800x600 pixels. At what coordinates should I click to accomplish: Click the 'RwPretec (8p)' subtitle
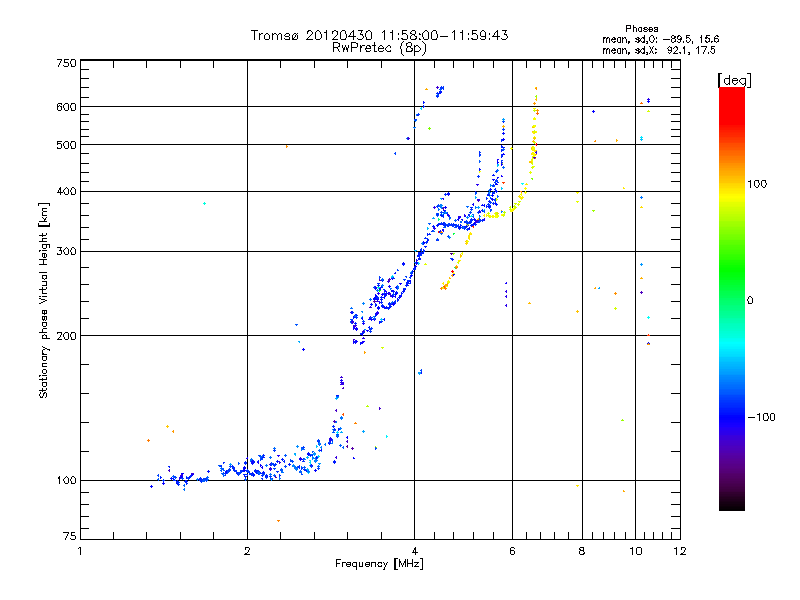point(379,48)
